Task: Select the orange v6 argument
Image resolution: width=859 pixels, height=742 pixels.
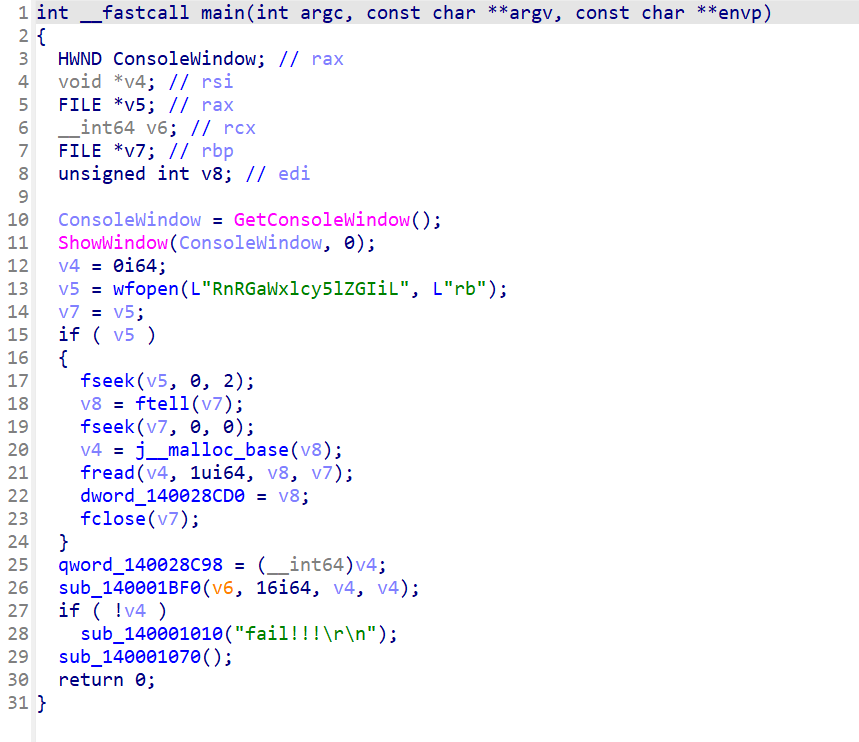Action: tap(223, 588)
